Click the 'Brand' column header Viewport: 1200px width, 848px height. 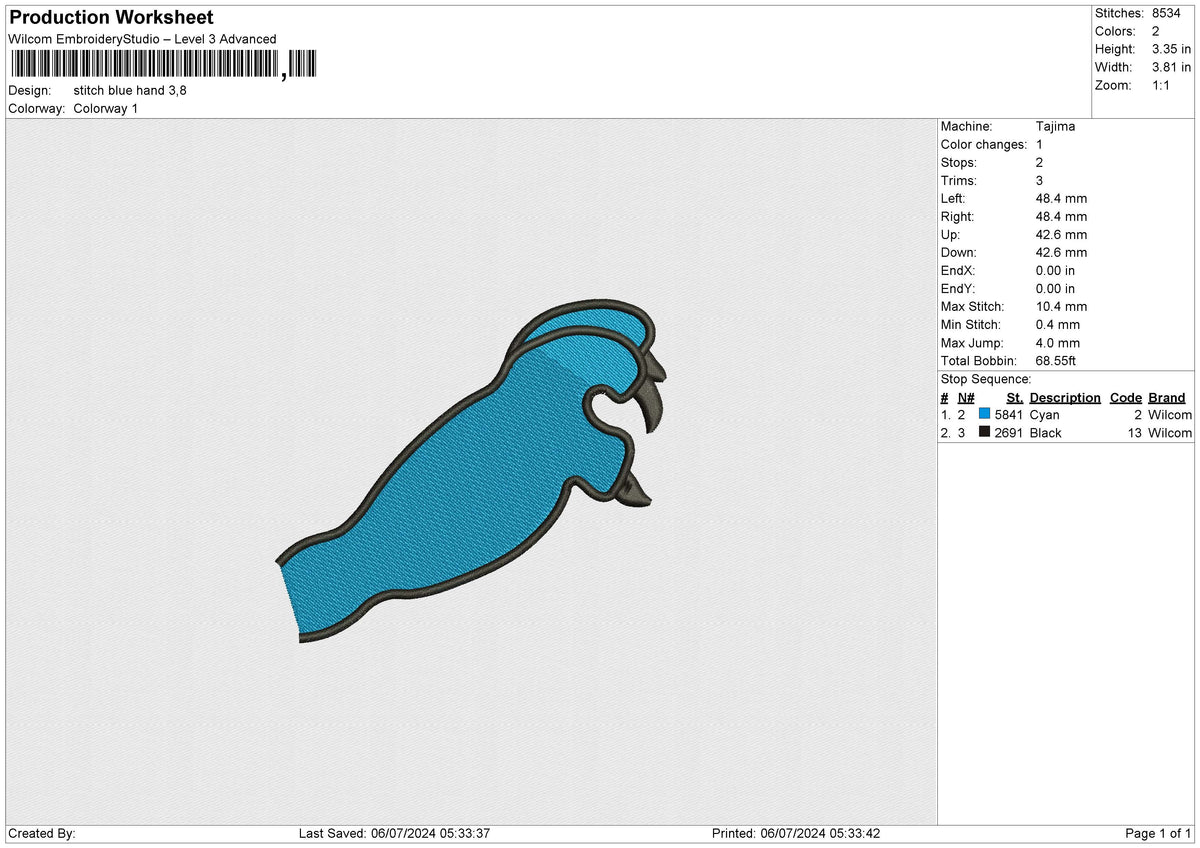tap(1167, 397)
